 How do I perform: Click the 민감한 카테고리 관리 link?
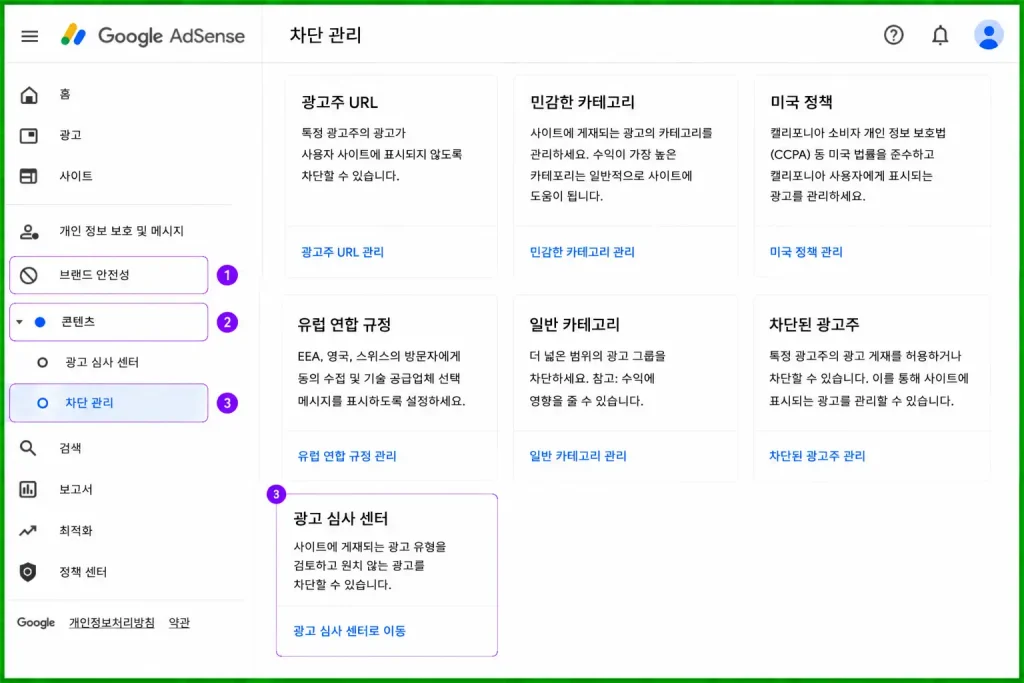point(582,252)
